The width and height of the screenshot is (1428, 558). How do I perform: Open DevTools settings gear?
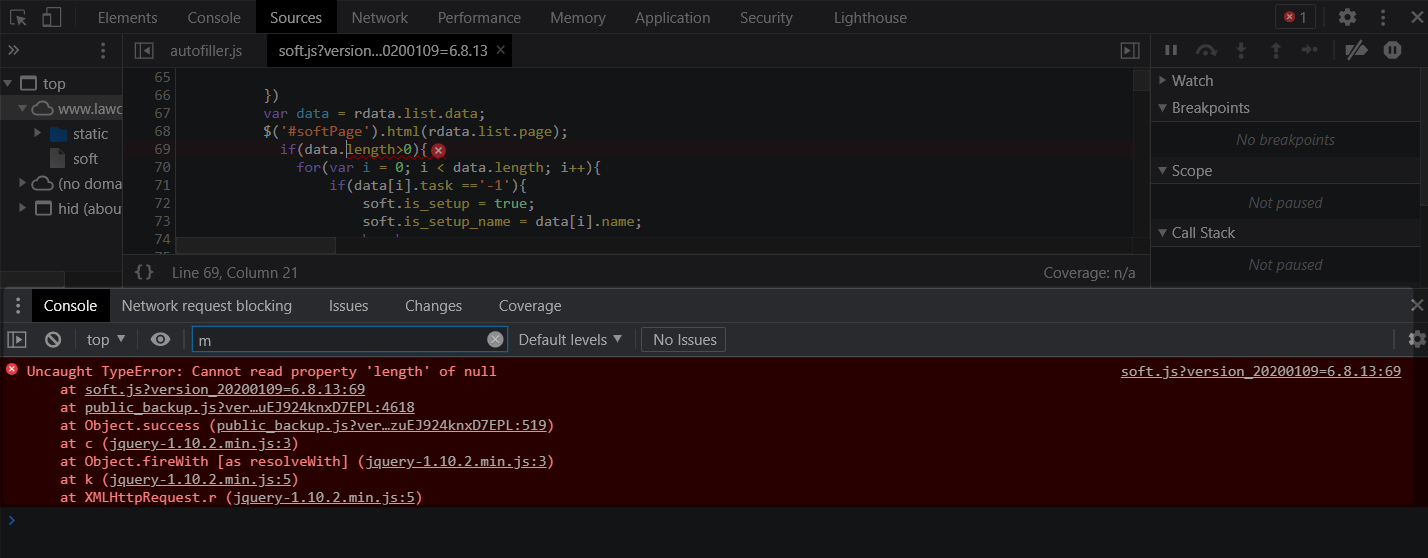coord(1347,17)
